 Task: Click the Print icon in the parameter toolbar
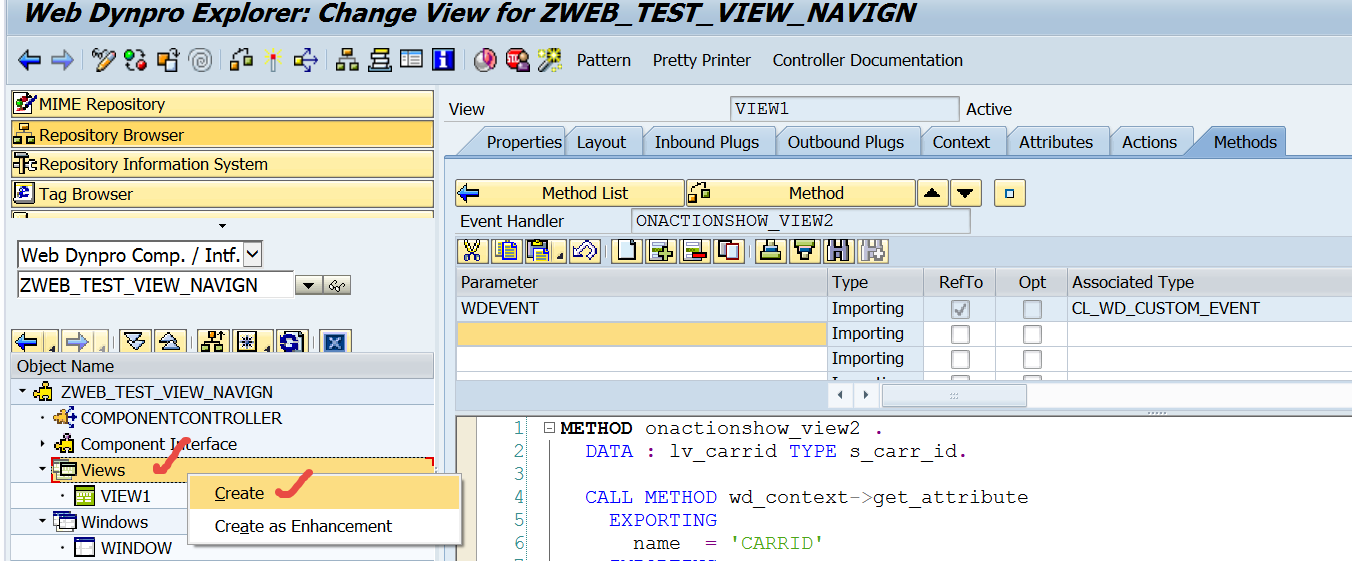click(769, 250)
